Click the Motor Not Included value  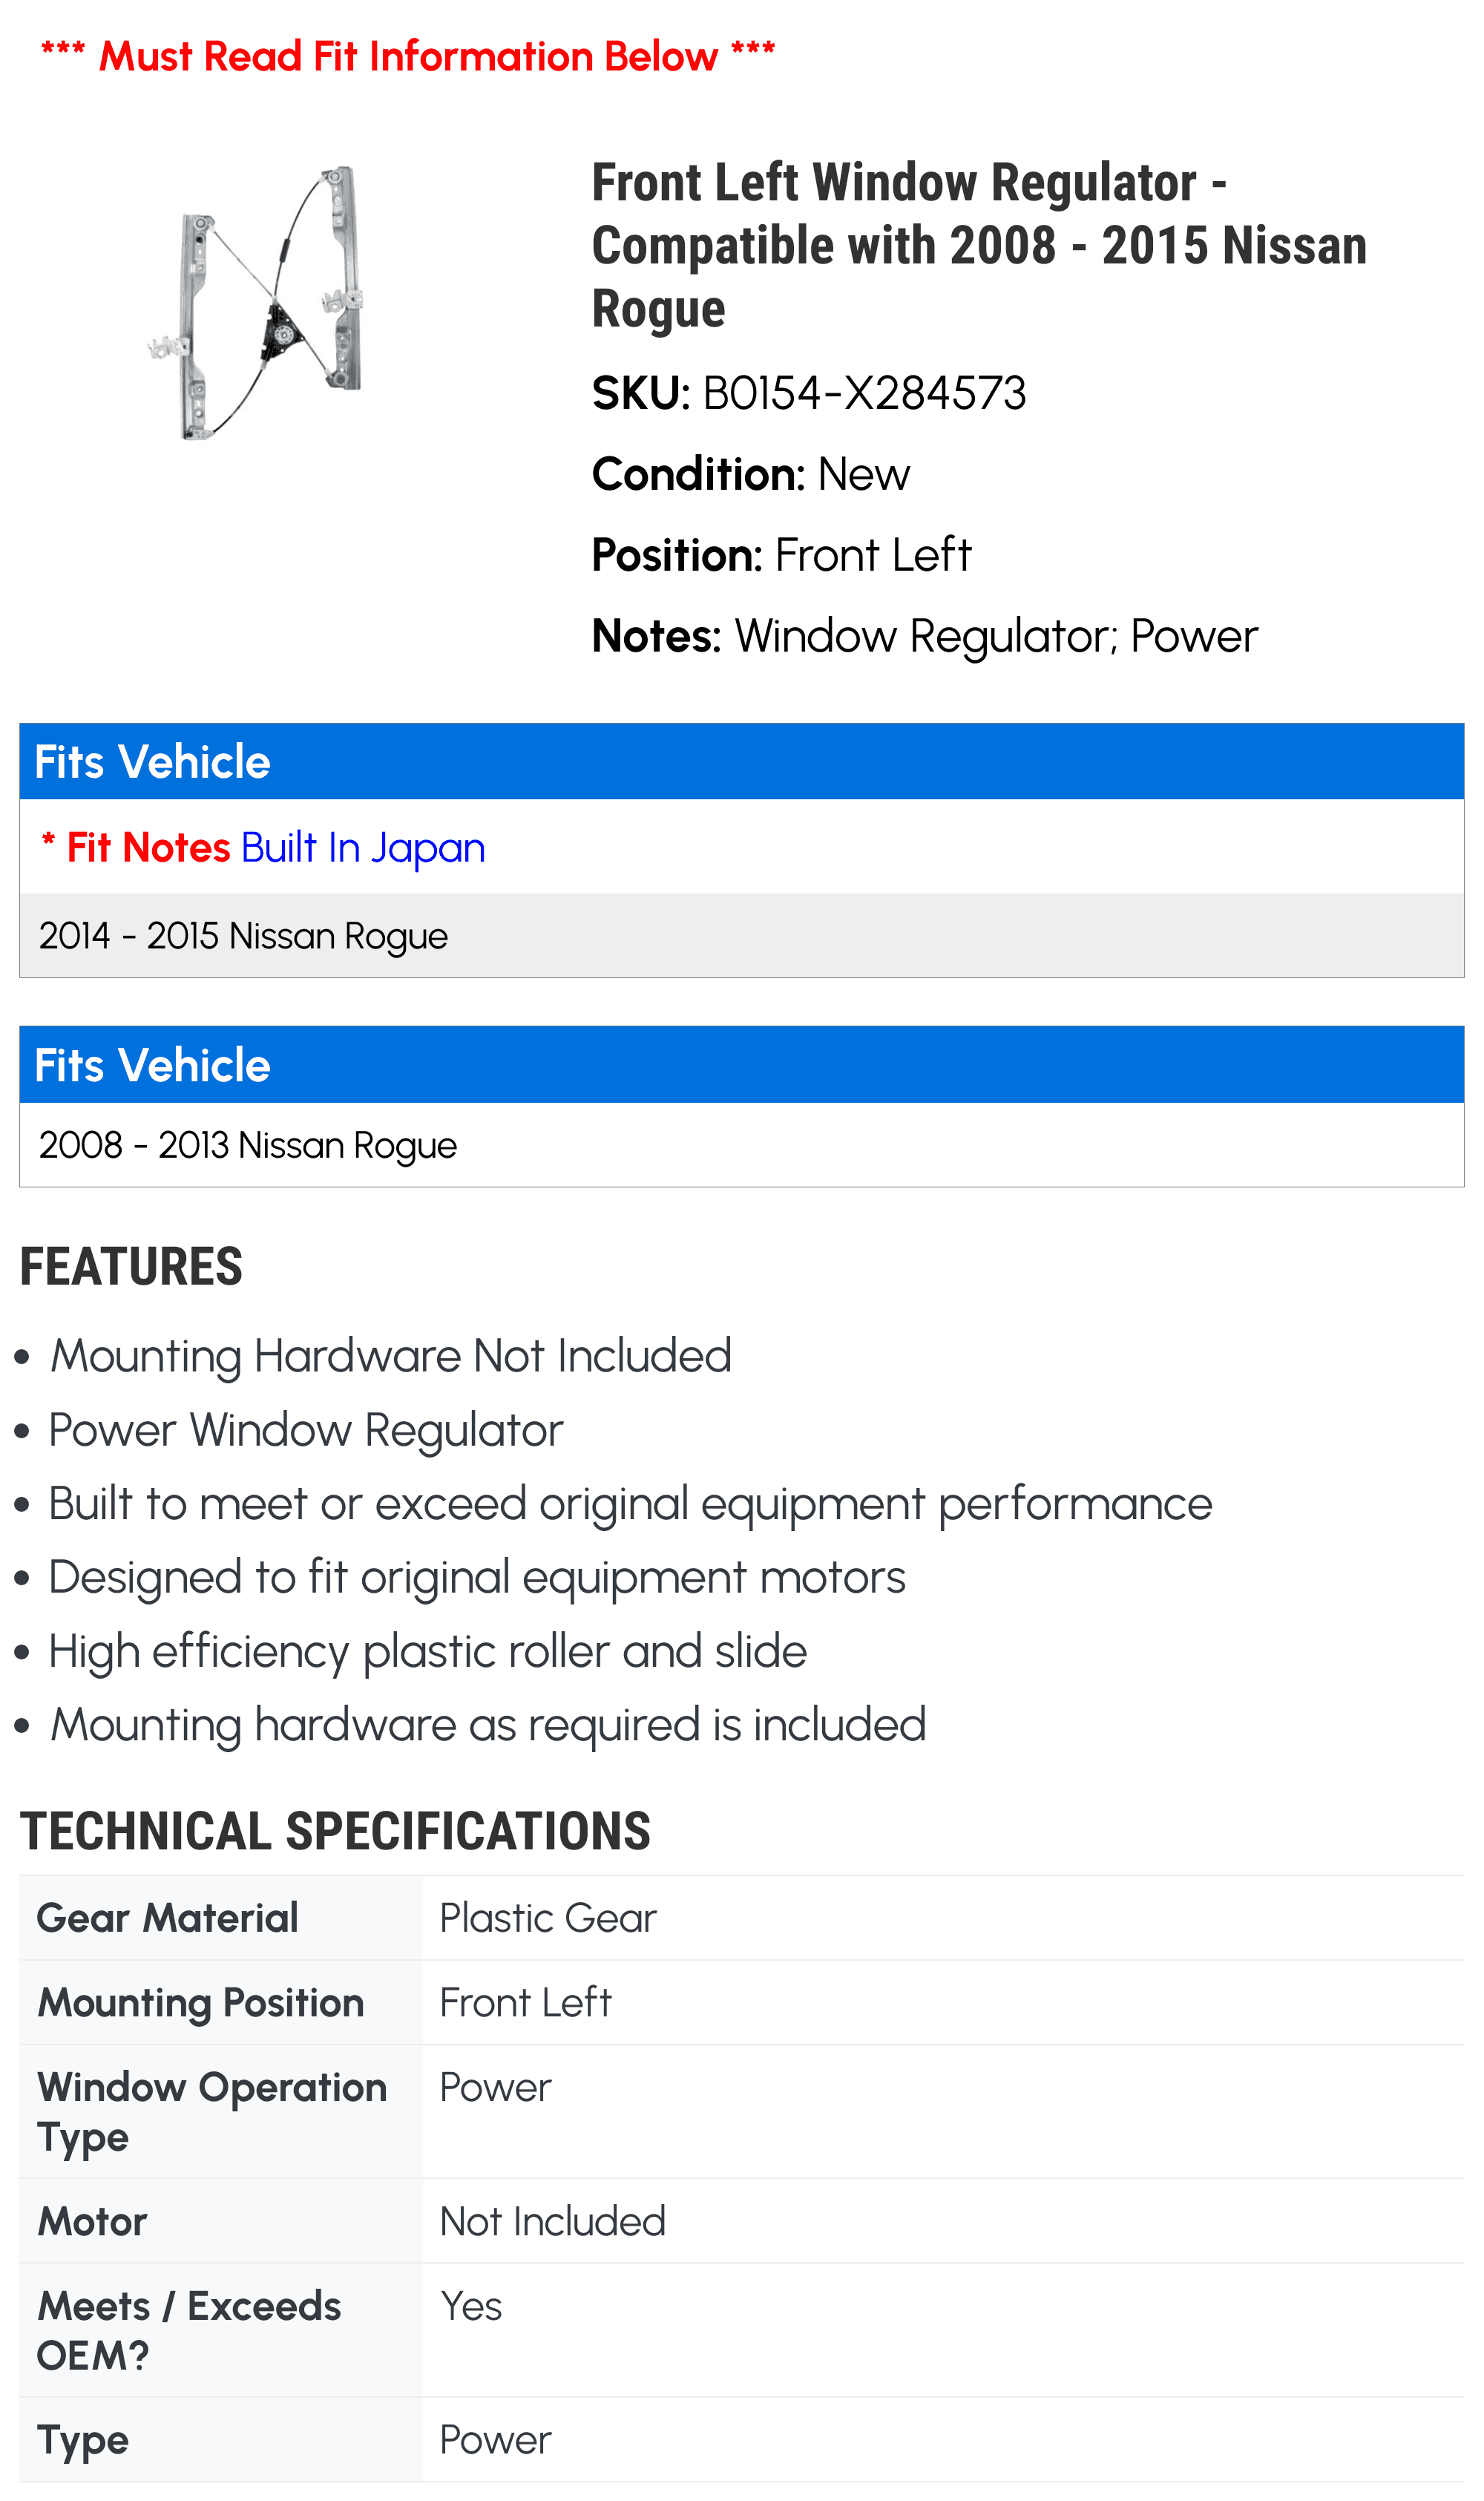click(x=553, y=2221)
